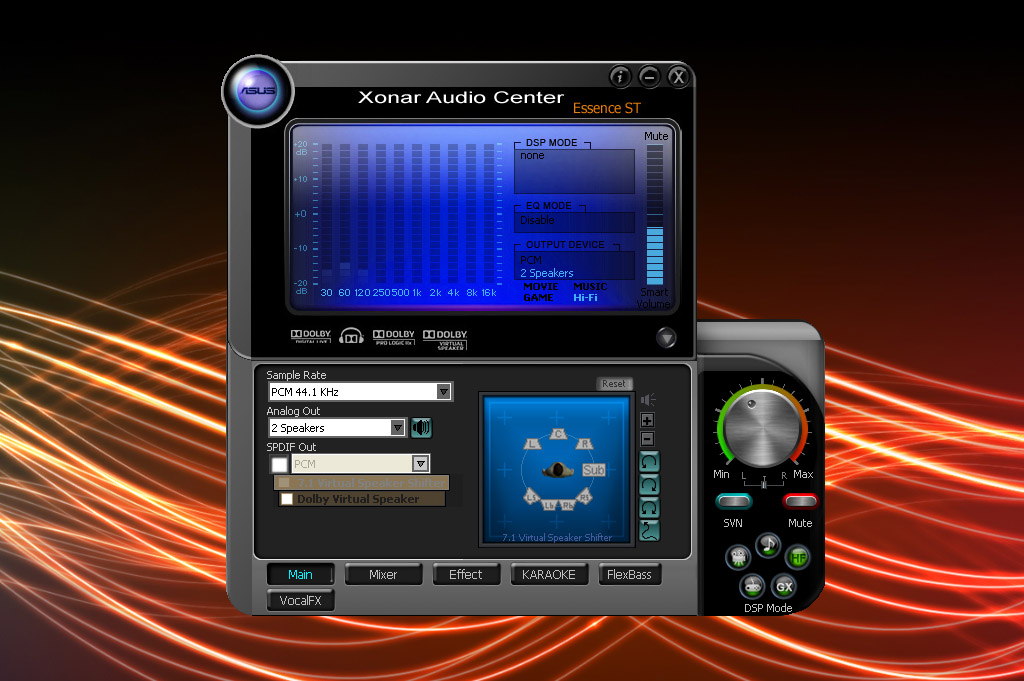Click the Reset button above speaker shifter
The width and height of the screenshot is (1024, 681).
[614, 384]
